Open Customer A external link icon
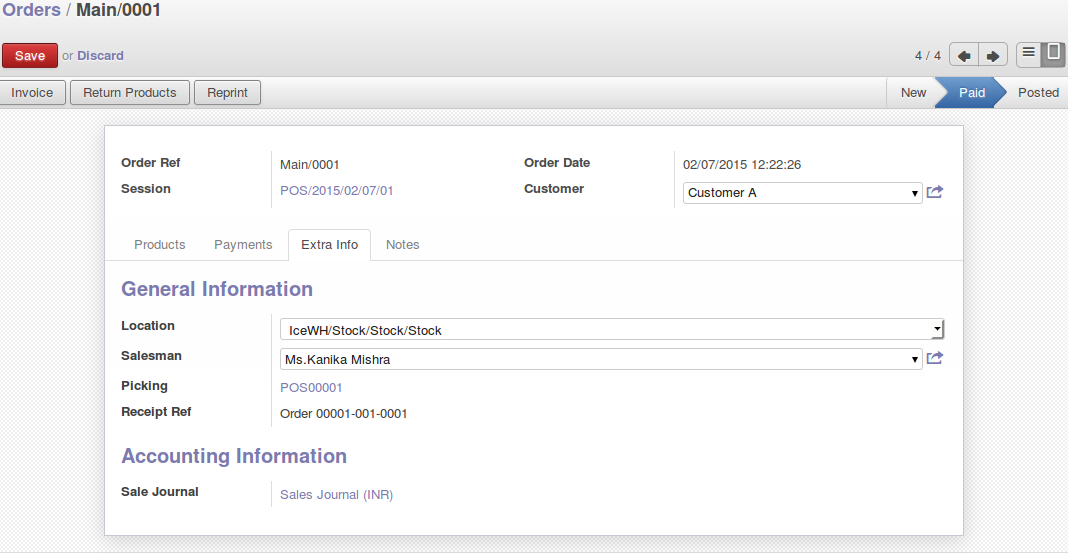This screenshot has height=554, width=1068. pyautogui.click(x=935, y=192)
